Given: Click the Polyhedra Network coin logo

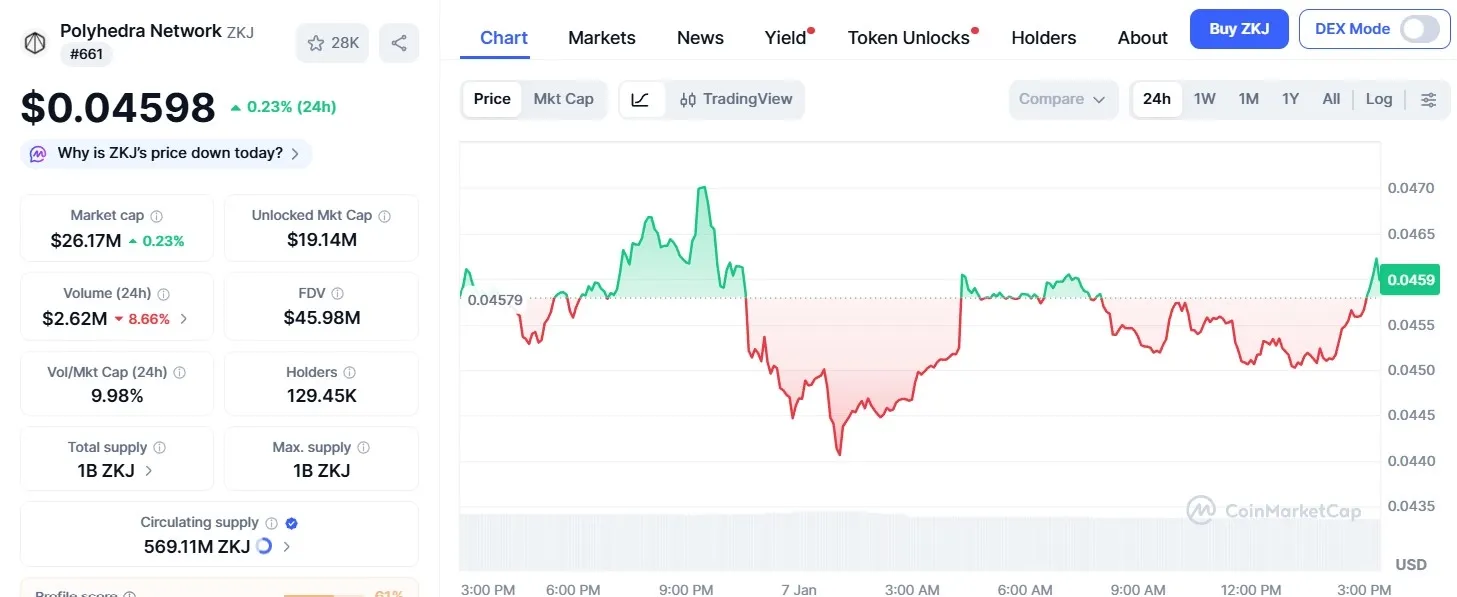Looking at the screenshot, I should pyautogui.click(x=35, y=42).
